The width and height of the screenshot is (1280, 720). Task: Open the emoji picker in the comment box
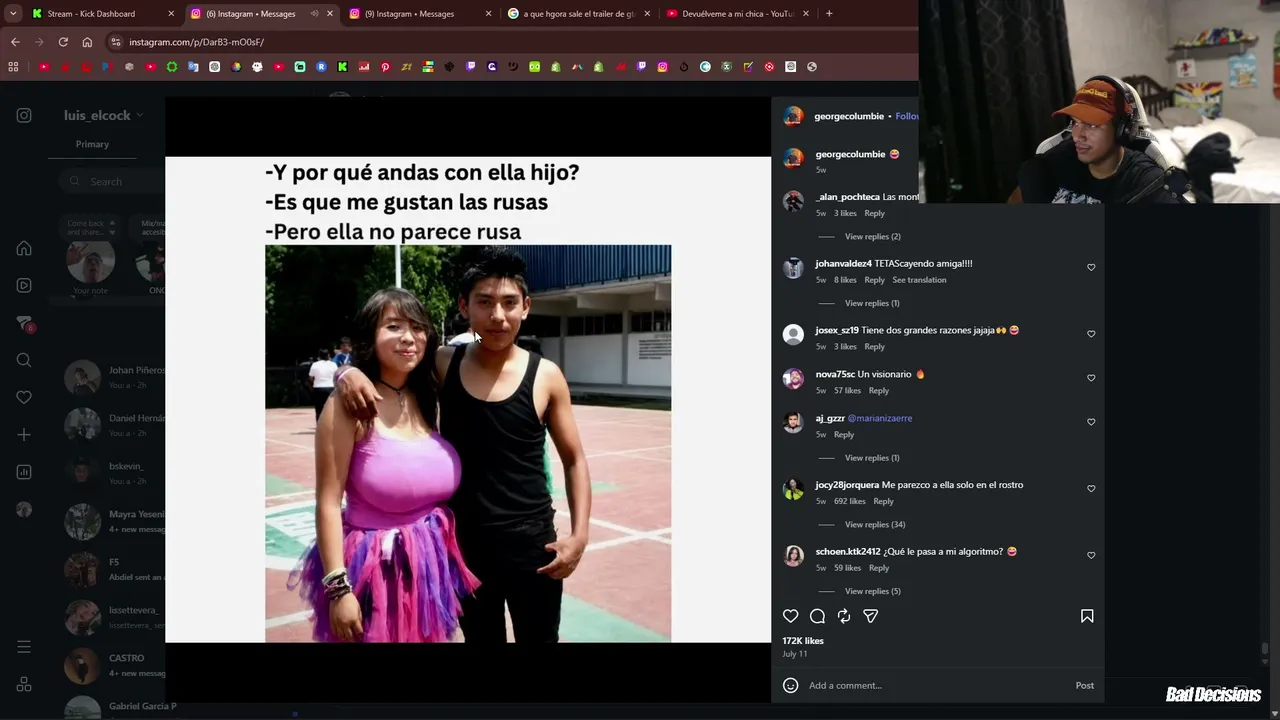click(x=791, y=685)
